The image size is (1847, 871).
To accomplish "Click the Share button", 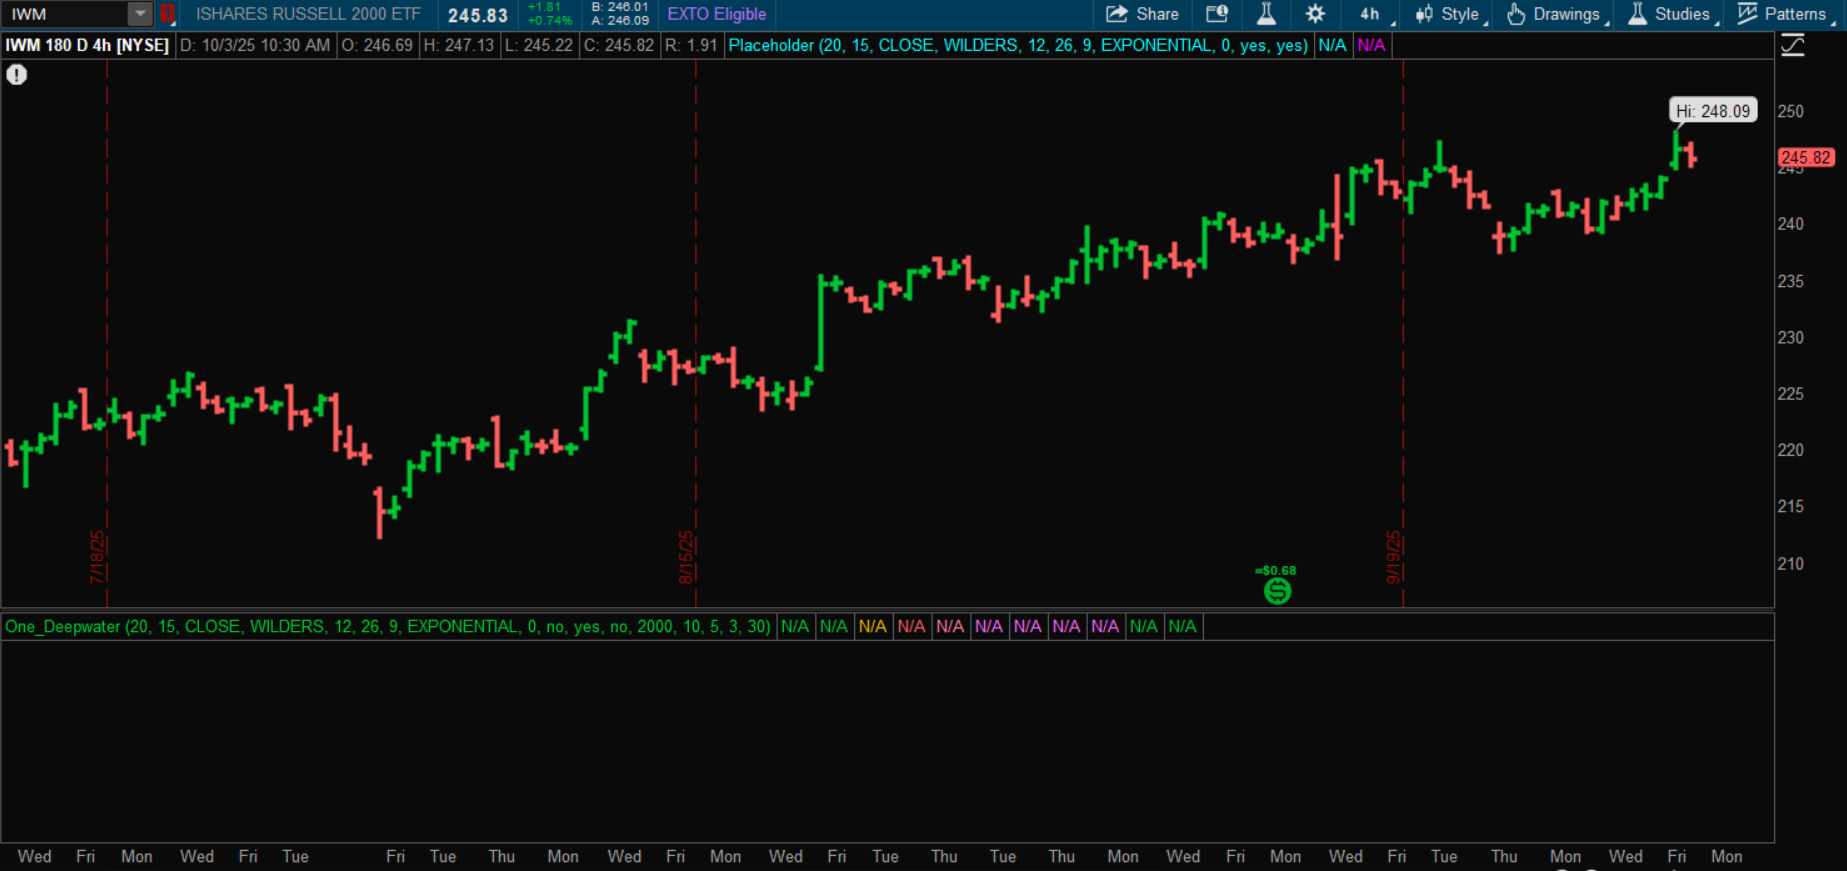I will click(x=1142, y=14).
